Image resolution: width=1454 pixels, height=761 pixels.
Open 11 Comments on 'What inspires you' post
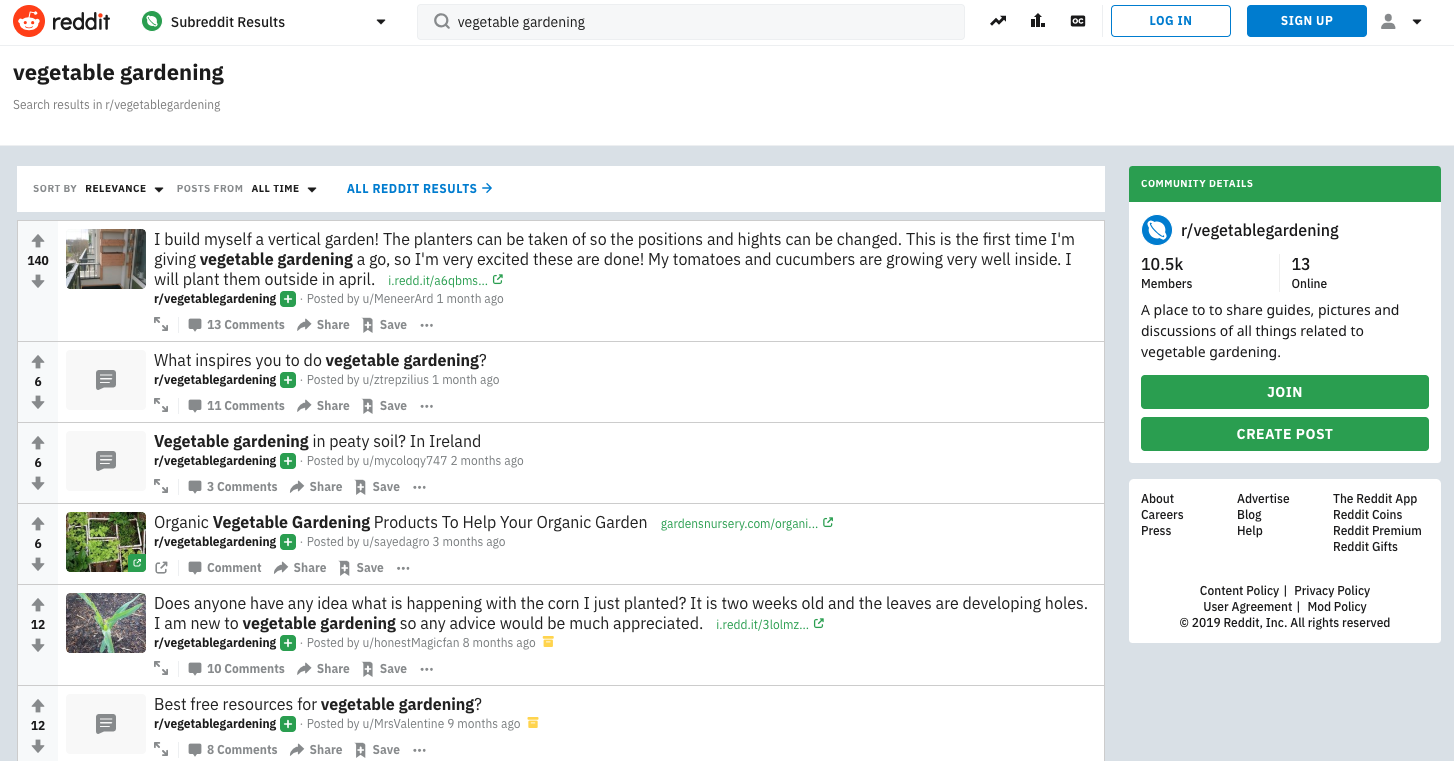click(x=236, y=406)
